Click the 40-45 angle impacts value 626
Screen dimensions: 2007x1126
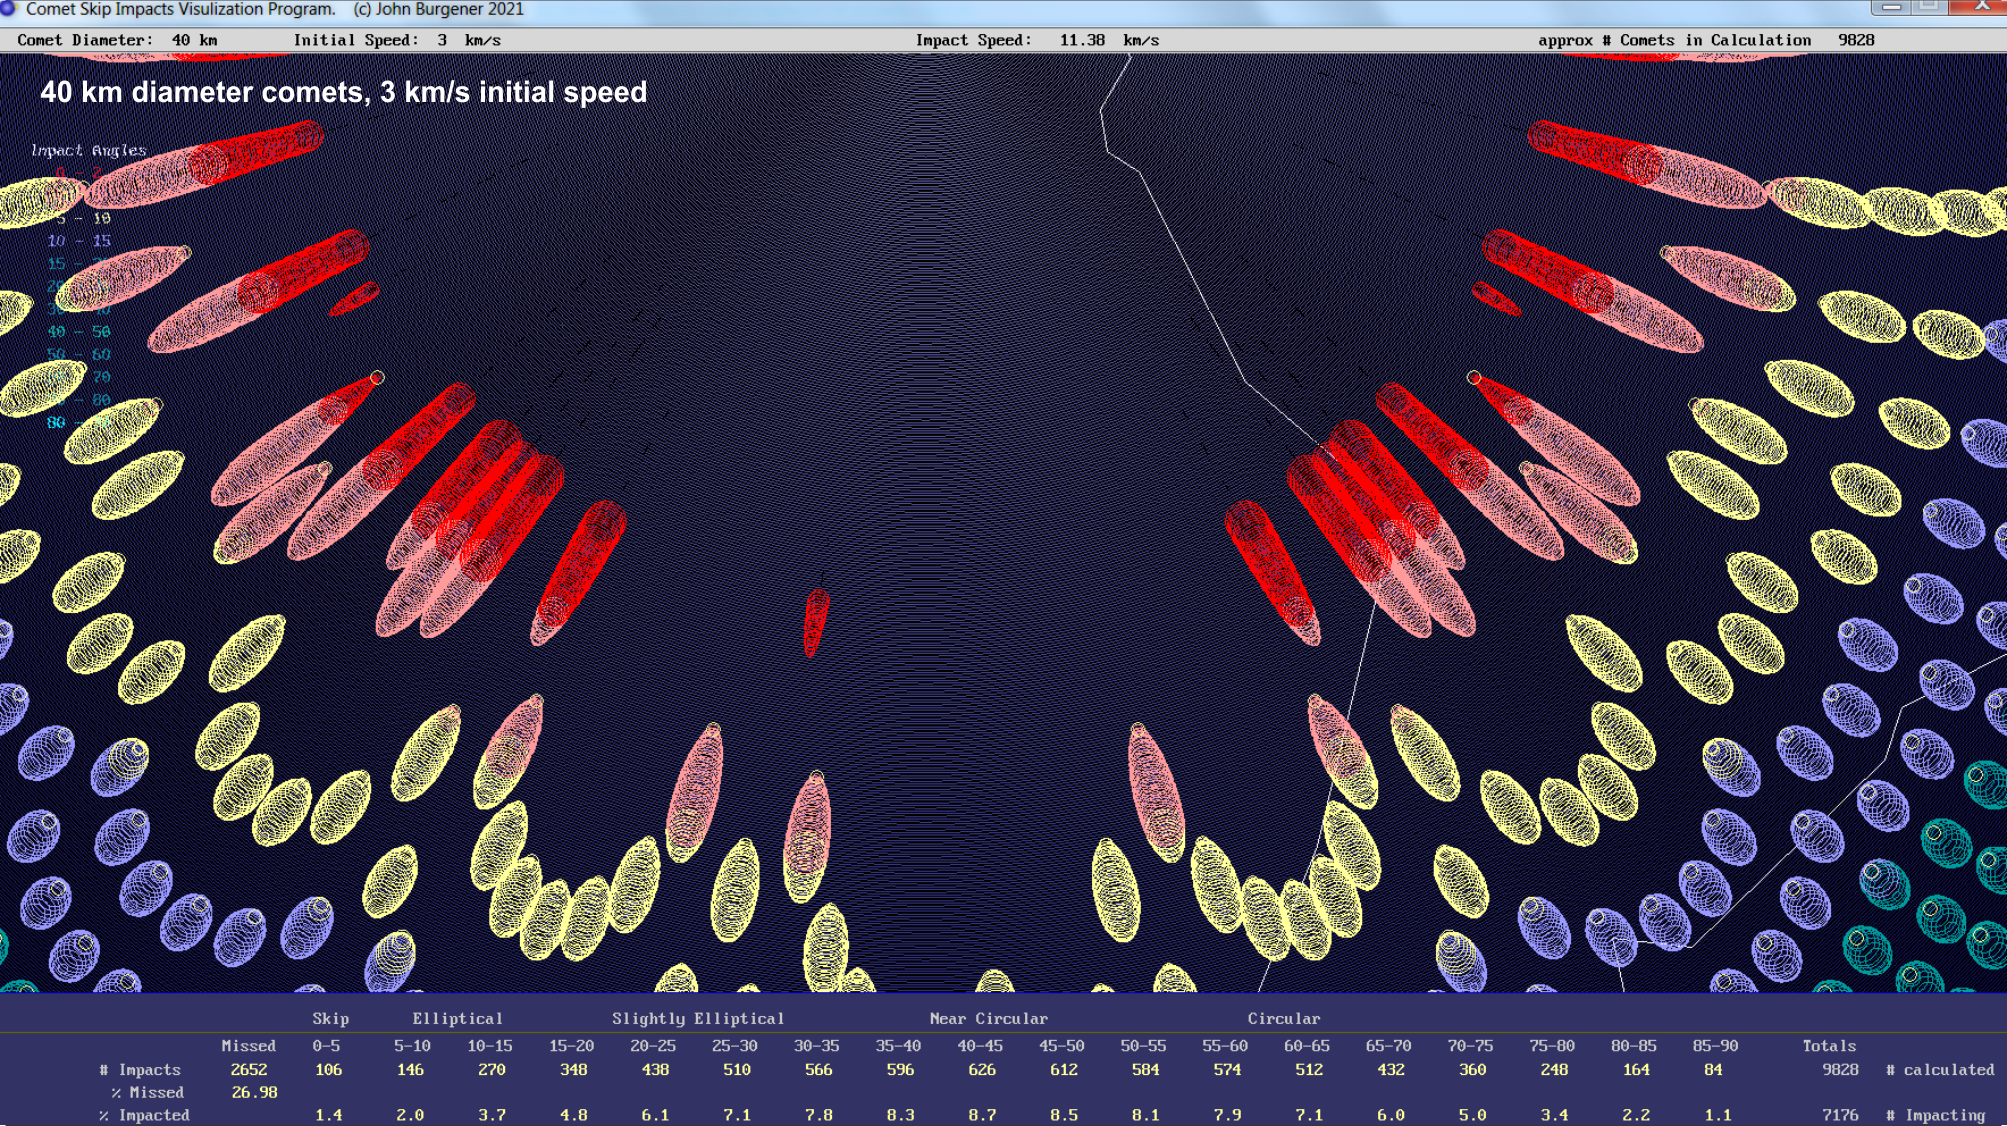tap(981, 1069)
